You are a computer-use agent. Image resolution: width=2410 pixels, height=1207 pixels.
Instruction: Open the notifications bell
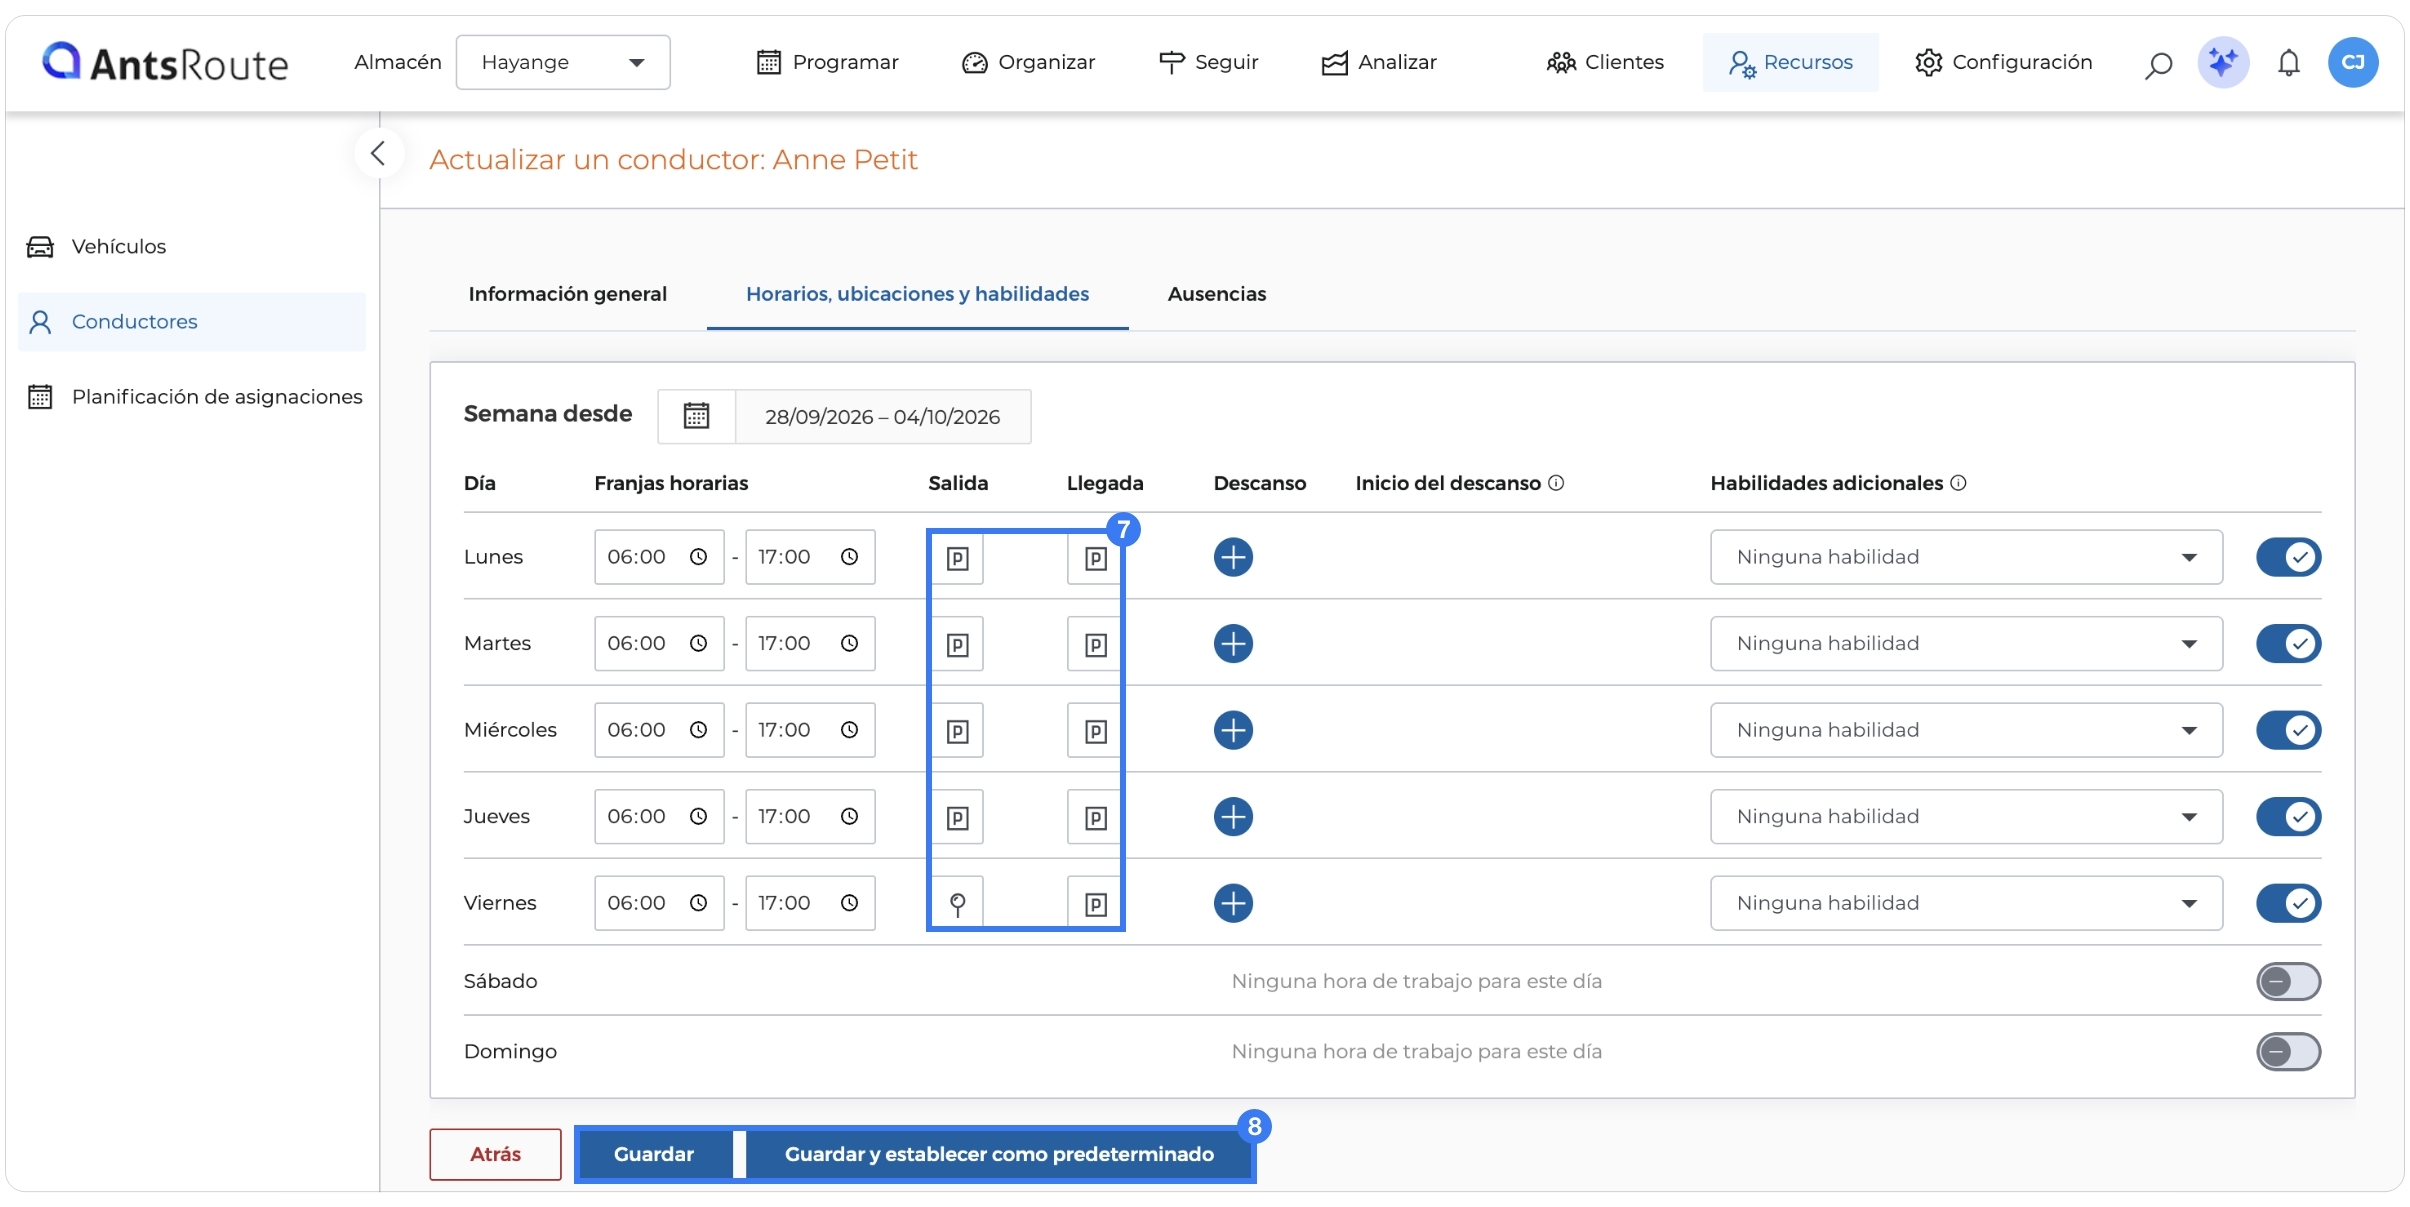point(2288,63)
